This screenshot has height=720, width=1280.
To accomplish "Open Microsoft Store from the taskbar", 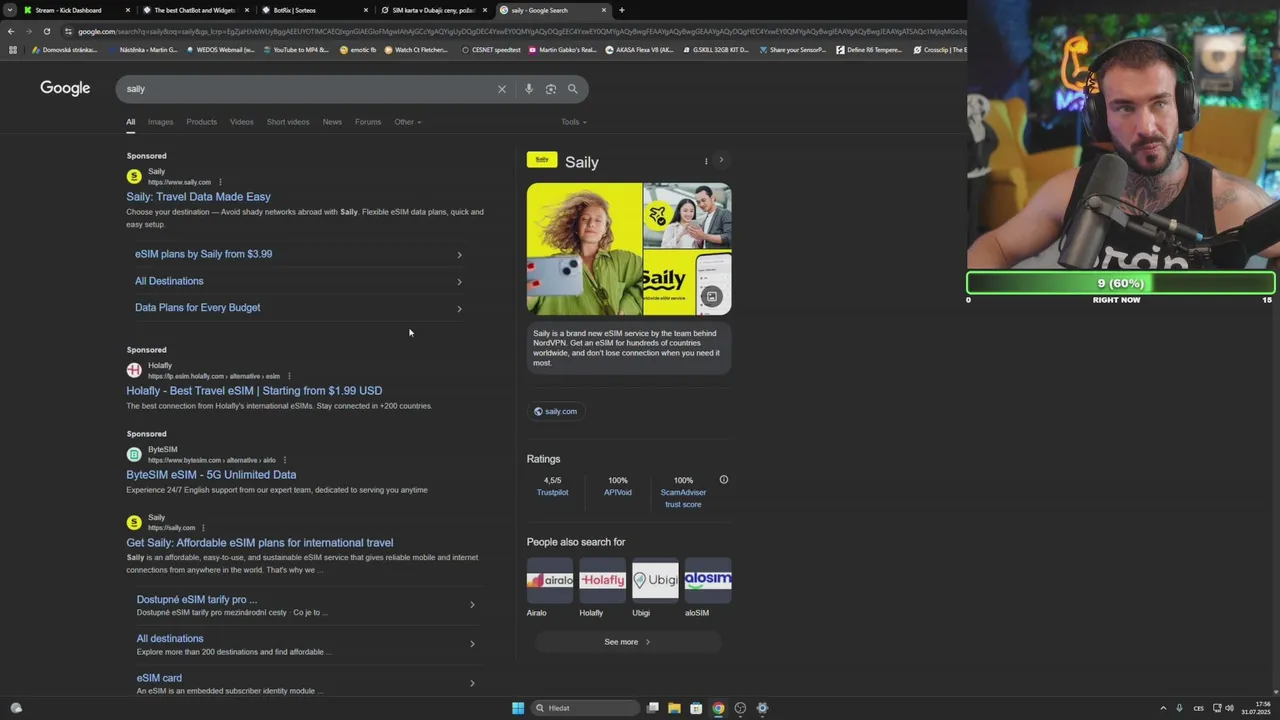I will click(x=696, y=708).
